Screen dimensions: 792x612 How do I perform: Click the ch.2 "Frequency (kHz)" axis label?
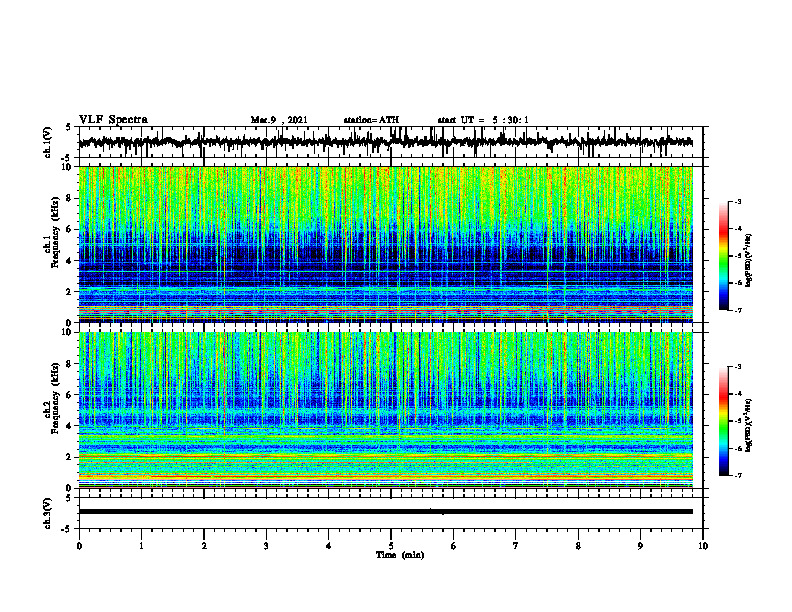pos(55,398)
